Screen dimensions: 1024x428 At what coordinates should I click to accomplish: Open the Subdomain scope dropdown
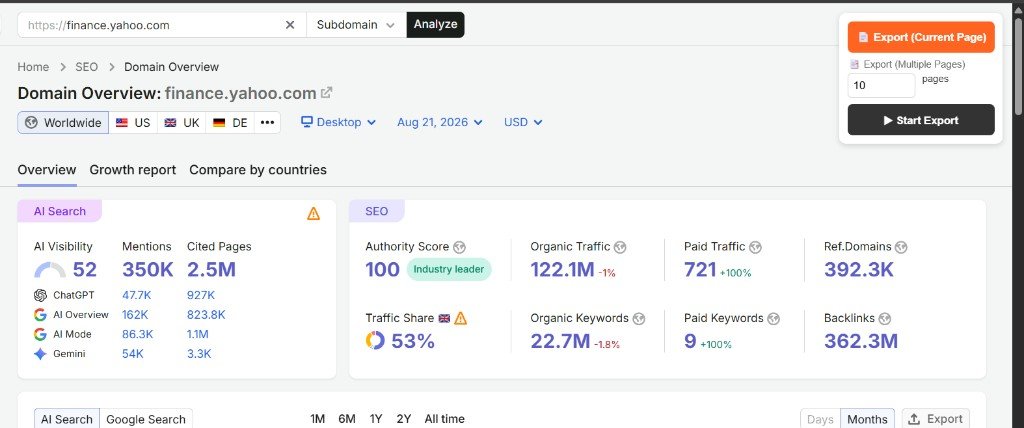(356, 25)
